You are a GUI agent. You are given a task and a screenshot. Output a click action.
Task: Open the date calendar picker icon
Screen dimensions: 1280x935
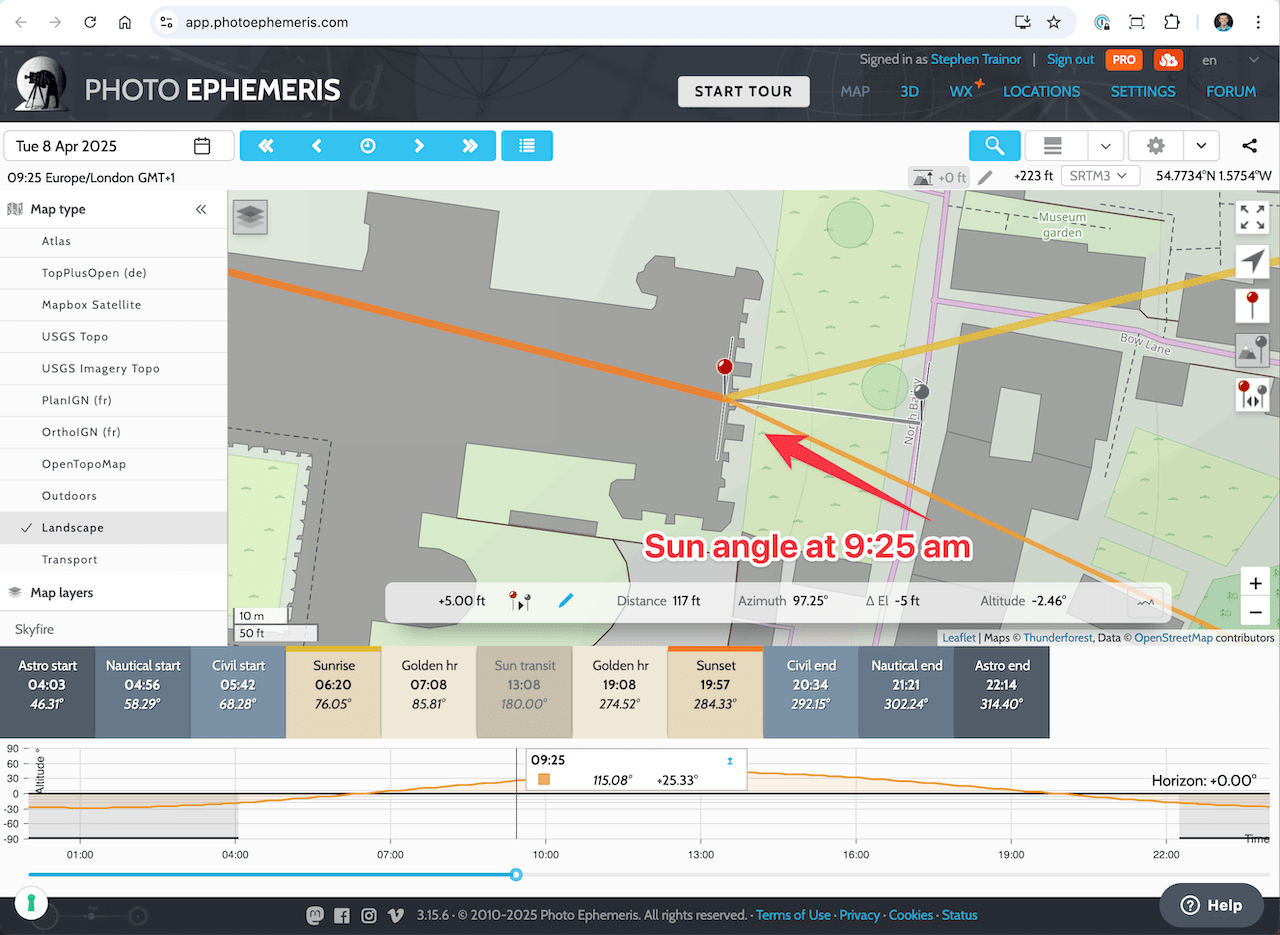click(x=202, y=146)
